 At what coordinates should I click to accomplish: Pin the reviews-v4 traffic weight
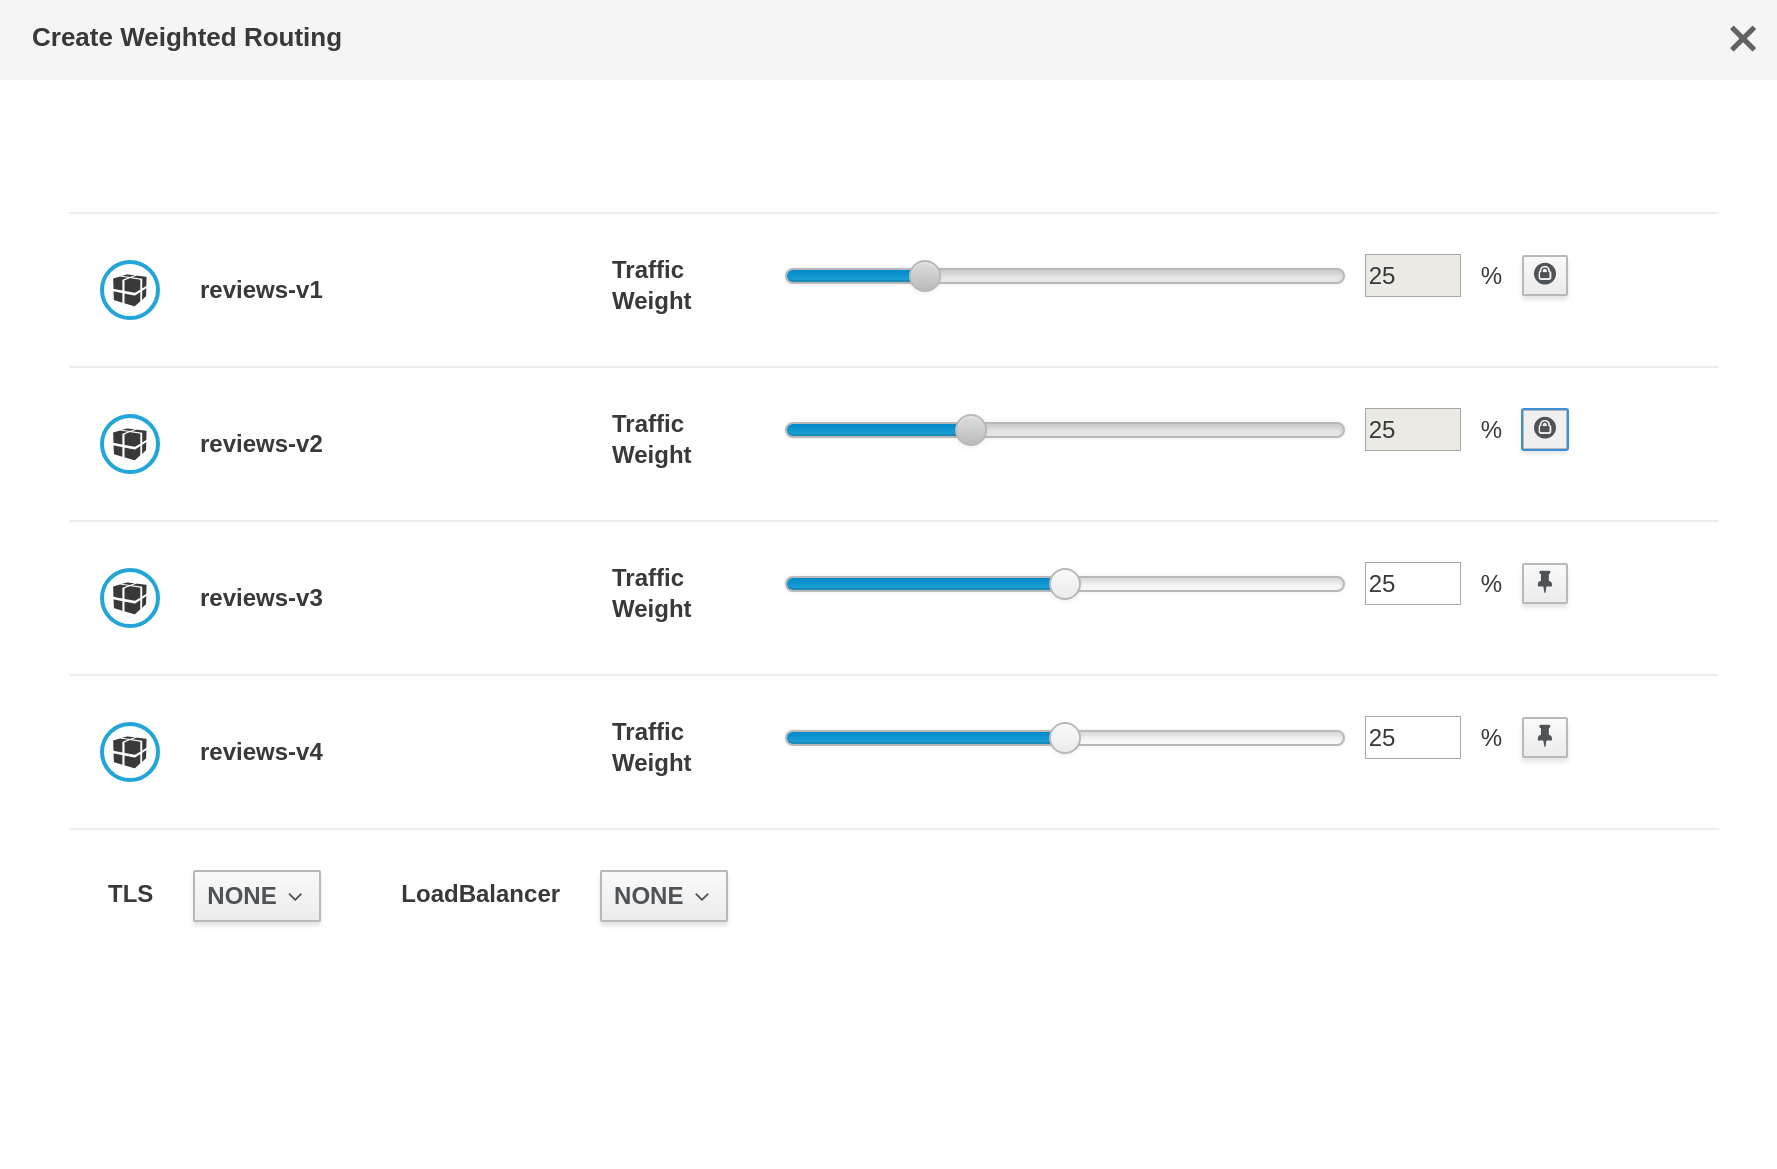[x=1545, y=737]
